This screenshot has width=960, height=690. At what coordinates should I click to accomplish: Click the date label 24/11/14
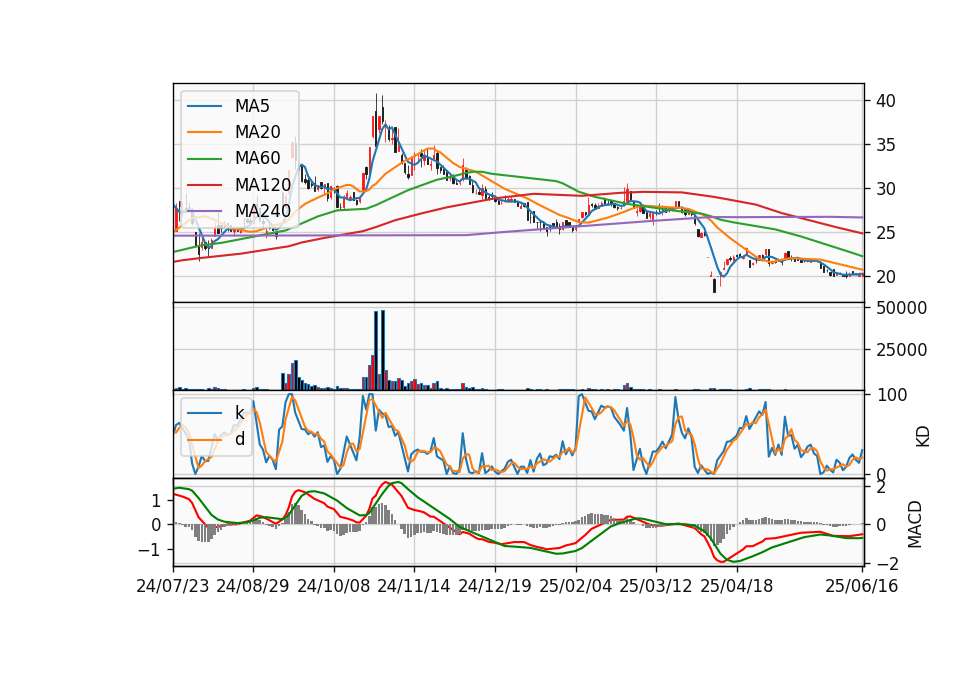(x=414, y=587)
